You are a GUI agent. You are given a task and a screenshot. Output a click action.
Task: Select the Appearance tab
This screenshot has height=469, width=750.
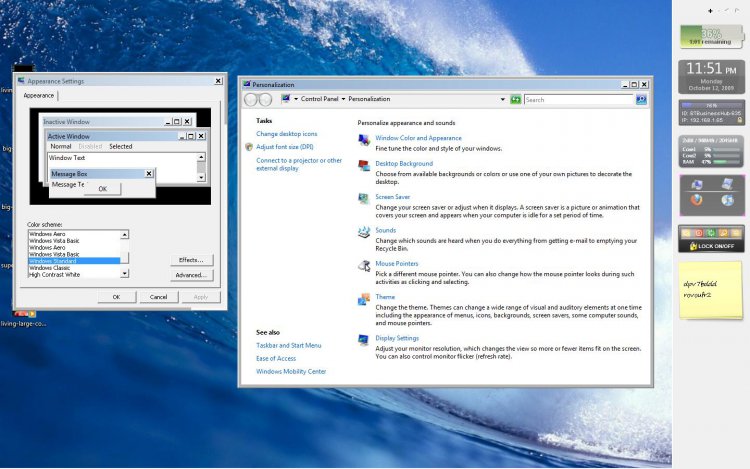39,95
